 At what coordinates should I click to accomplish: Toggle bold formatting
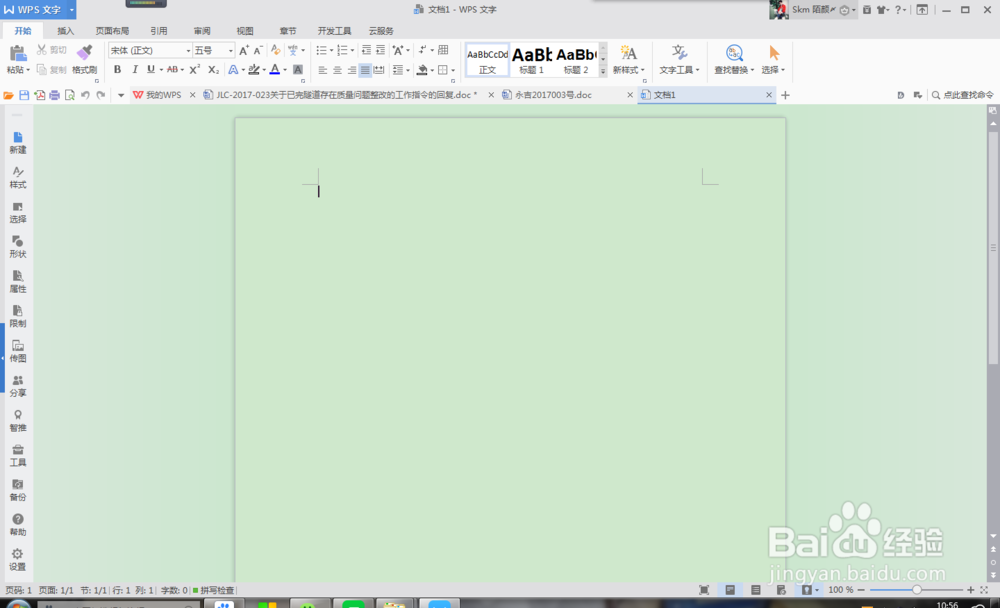117,70
